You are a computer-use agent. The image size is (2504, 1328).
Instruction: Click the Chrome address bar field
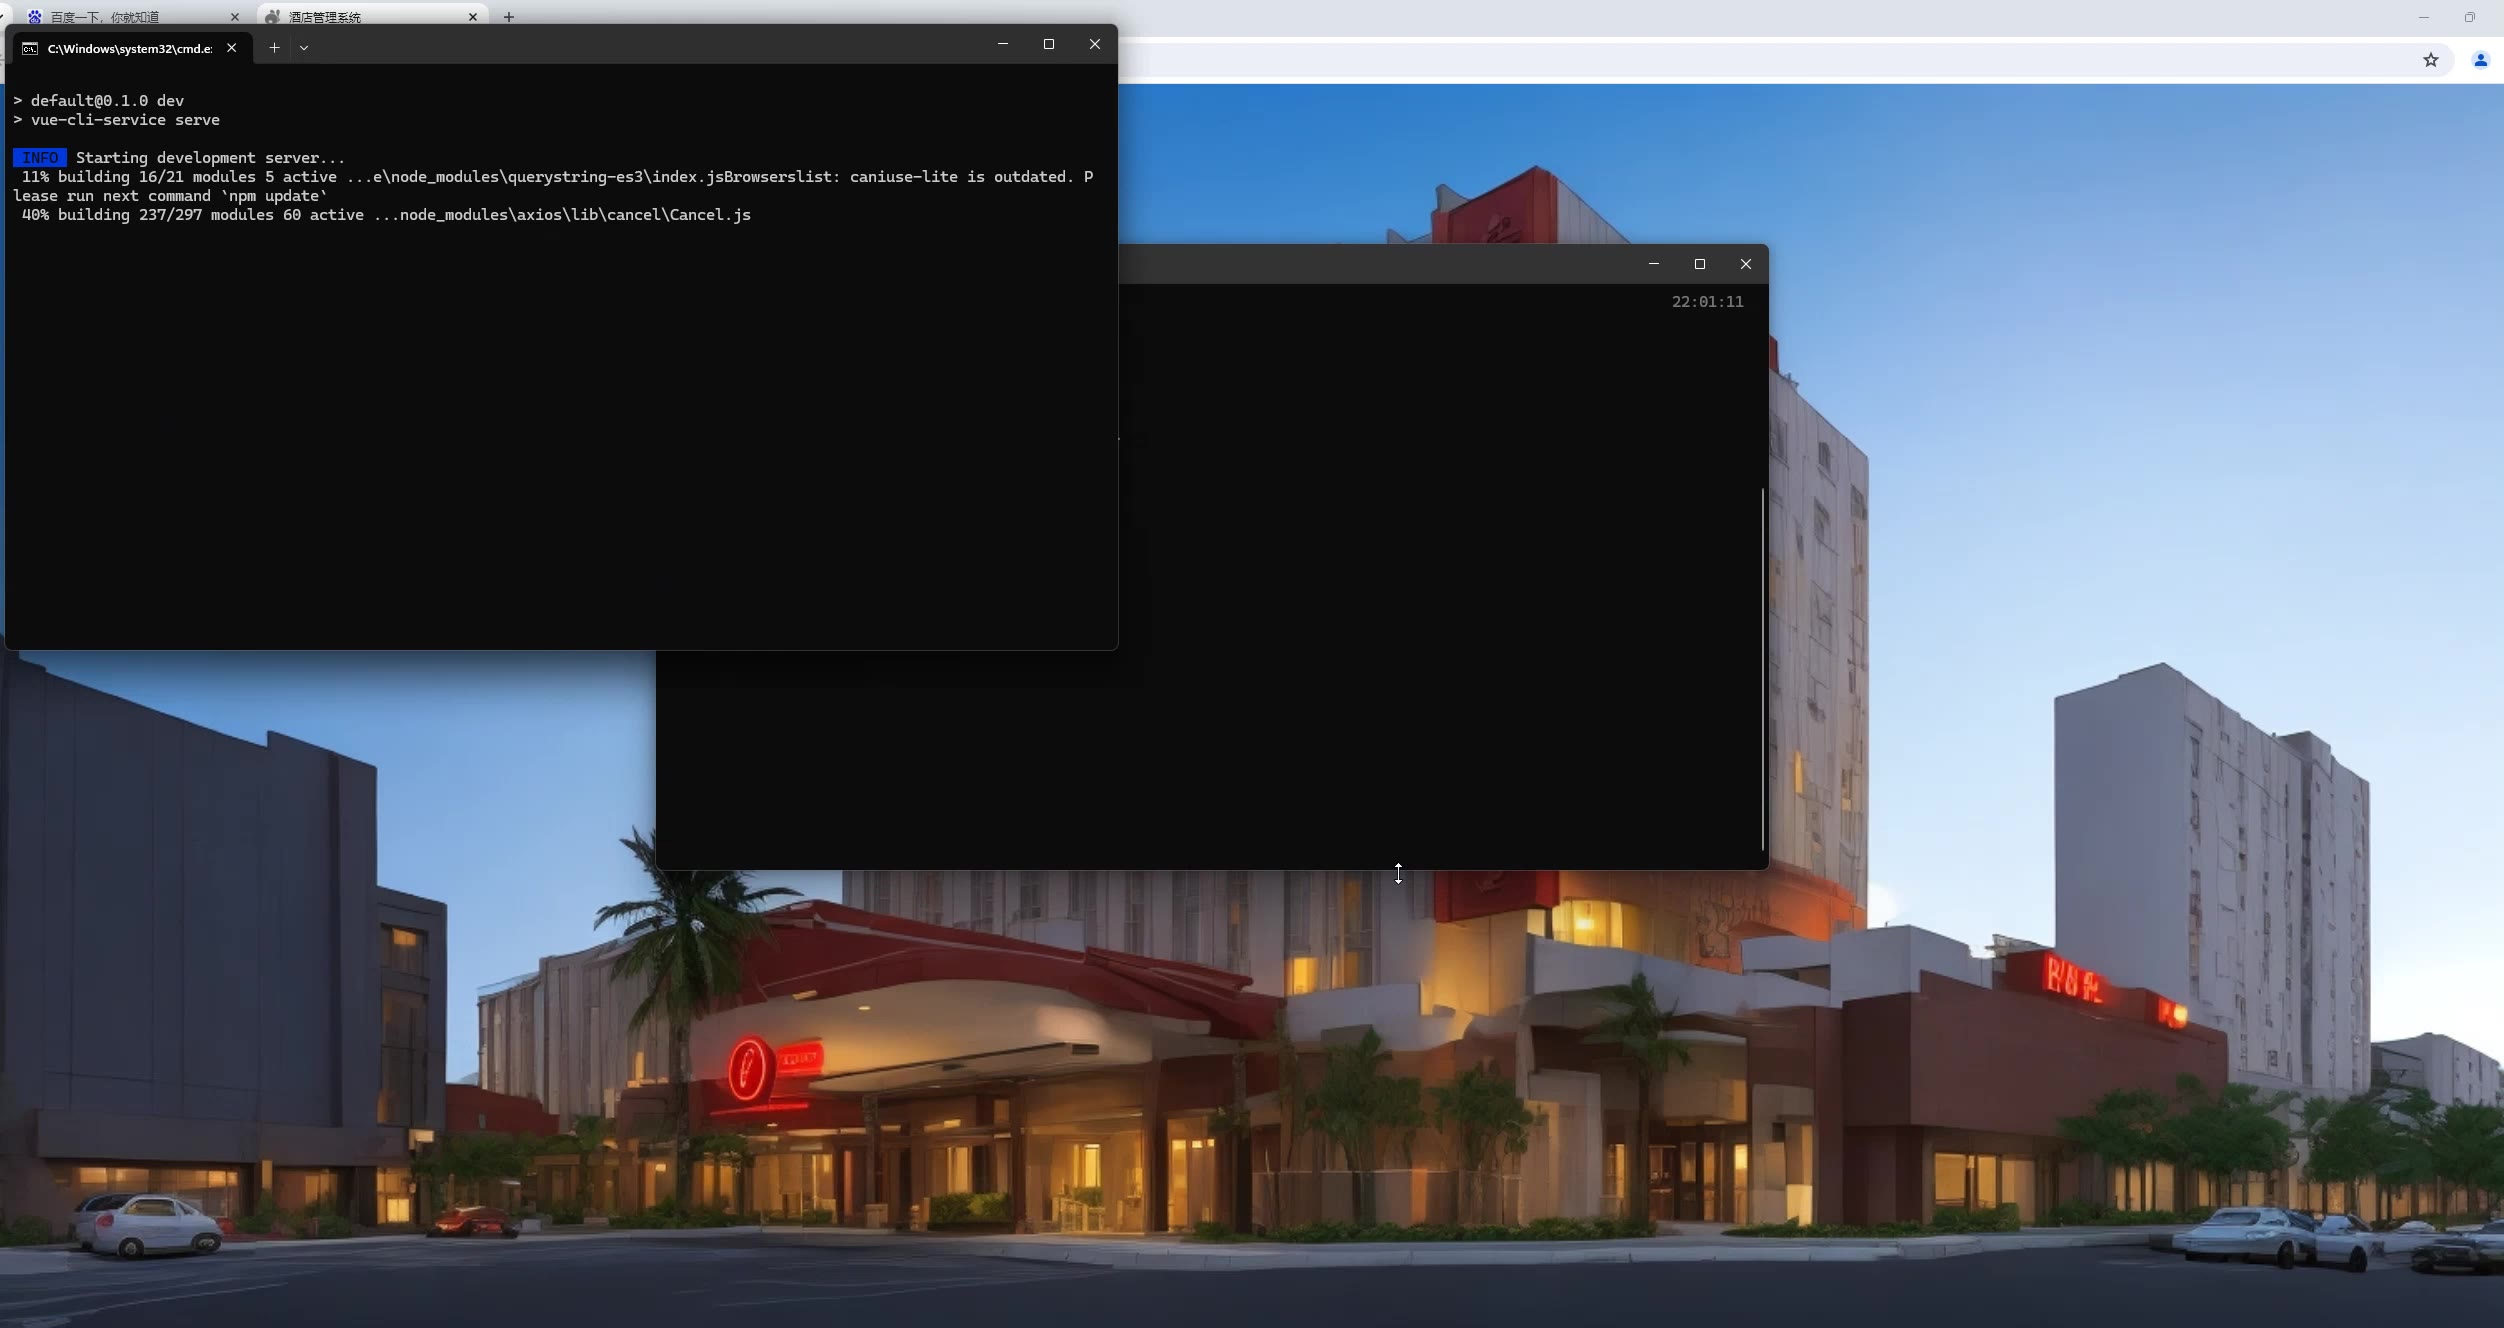[1700, 60]
